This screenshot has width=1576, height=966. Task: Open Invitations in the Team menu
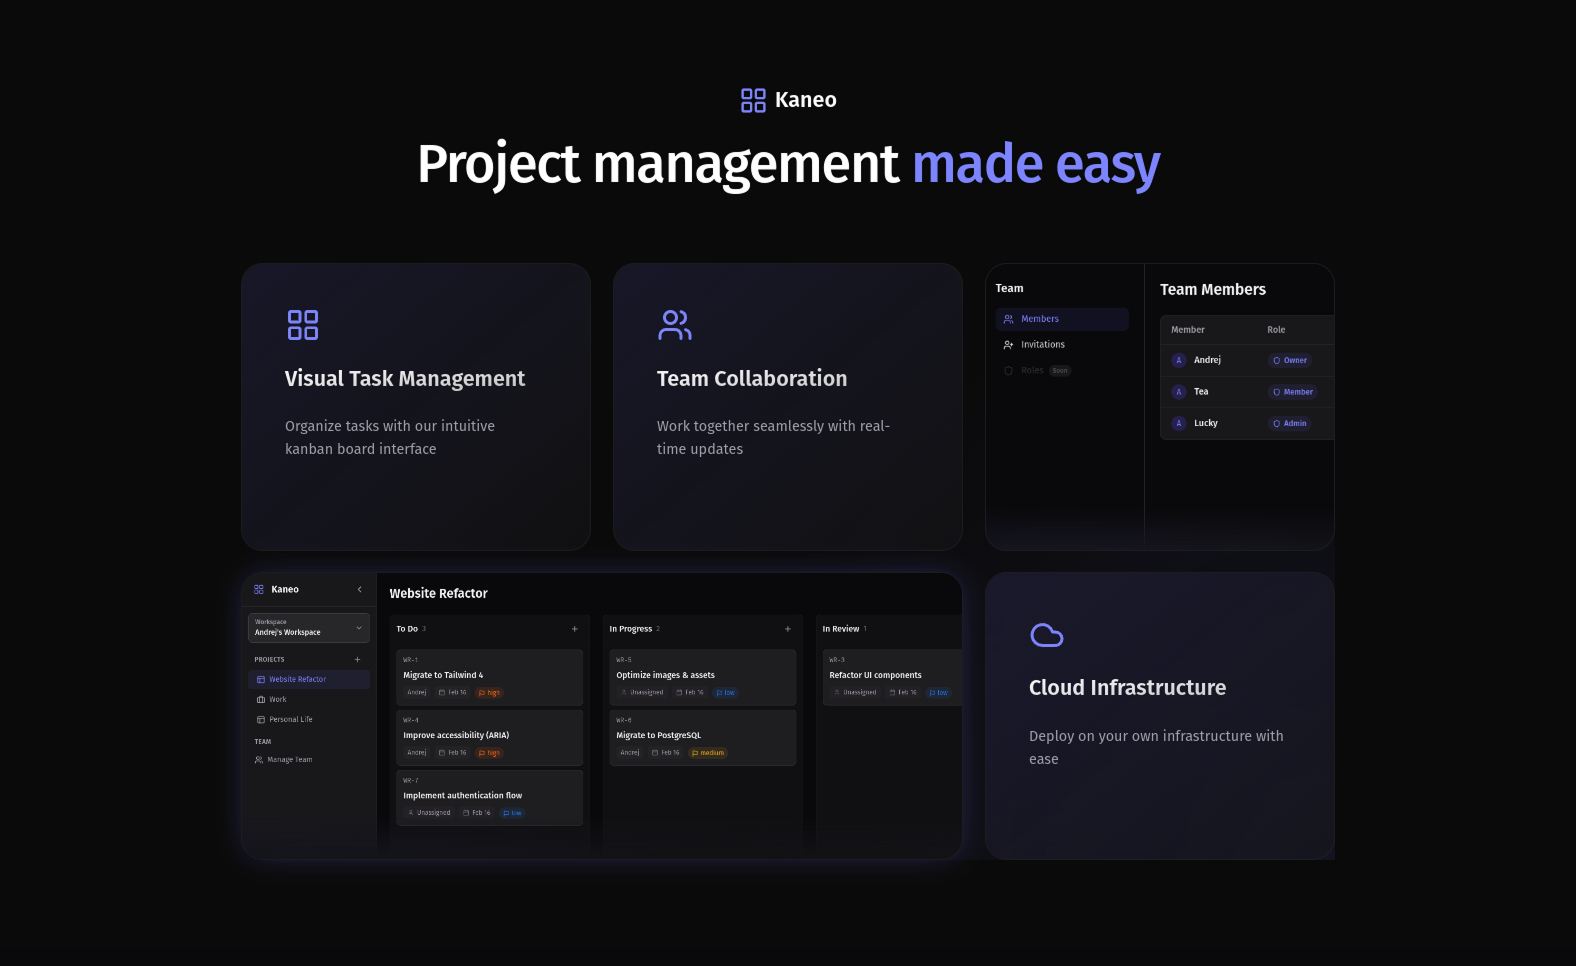click(x=1042, y=345)
